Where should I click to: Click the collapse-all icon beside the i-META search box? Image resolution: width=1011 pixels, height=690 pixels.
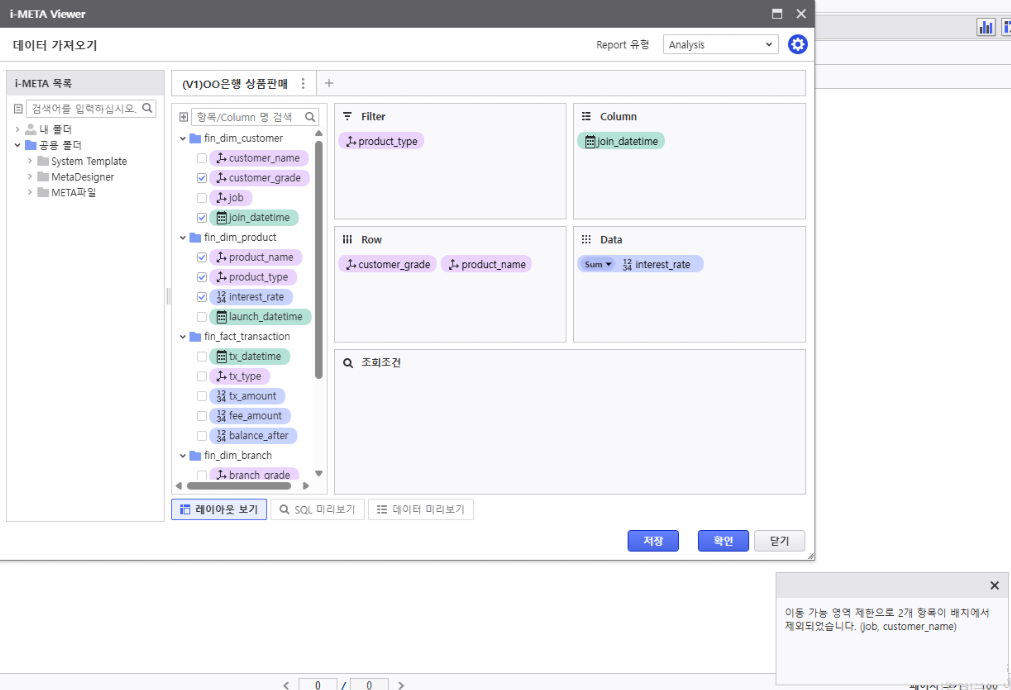click(18, 108)
